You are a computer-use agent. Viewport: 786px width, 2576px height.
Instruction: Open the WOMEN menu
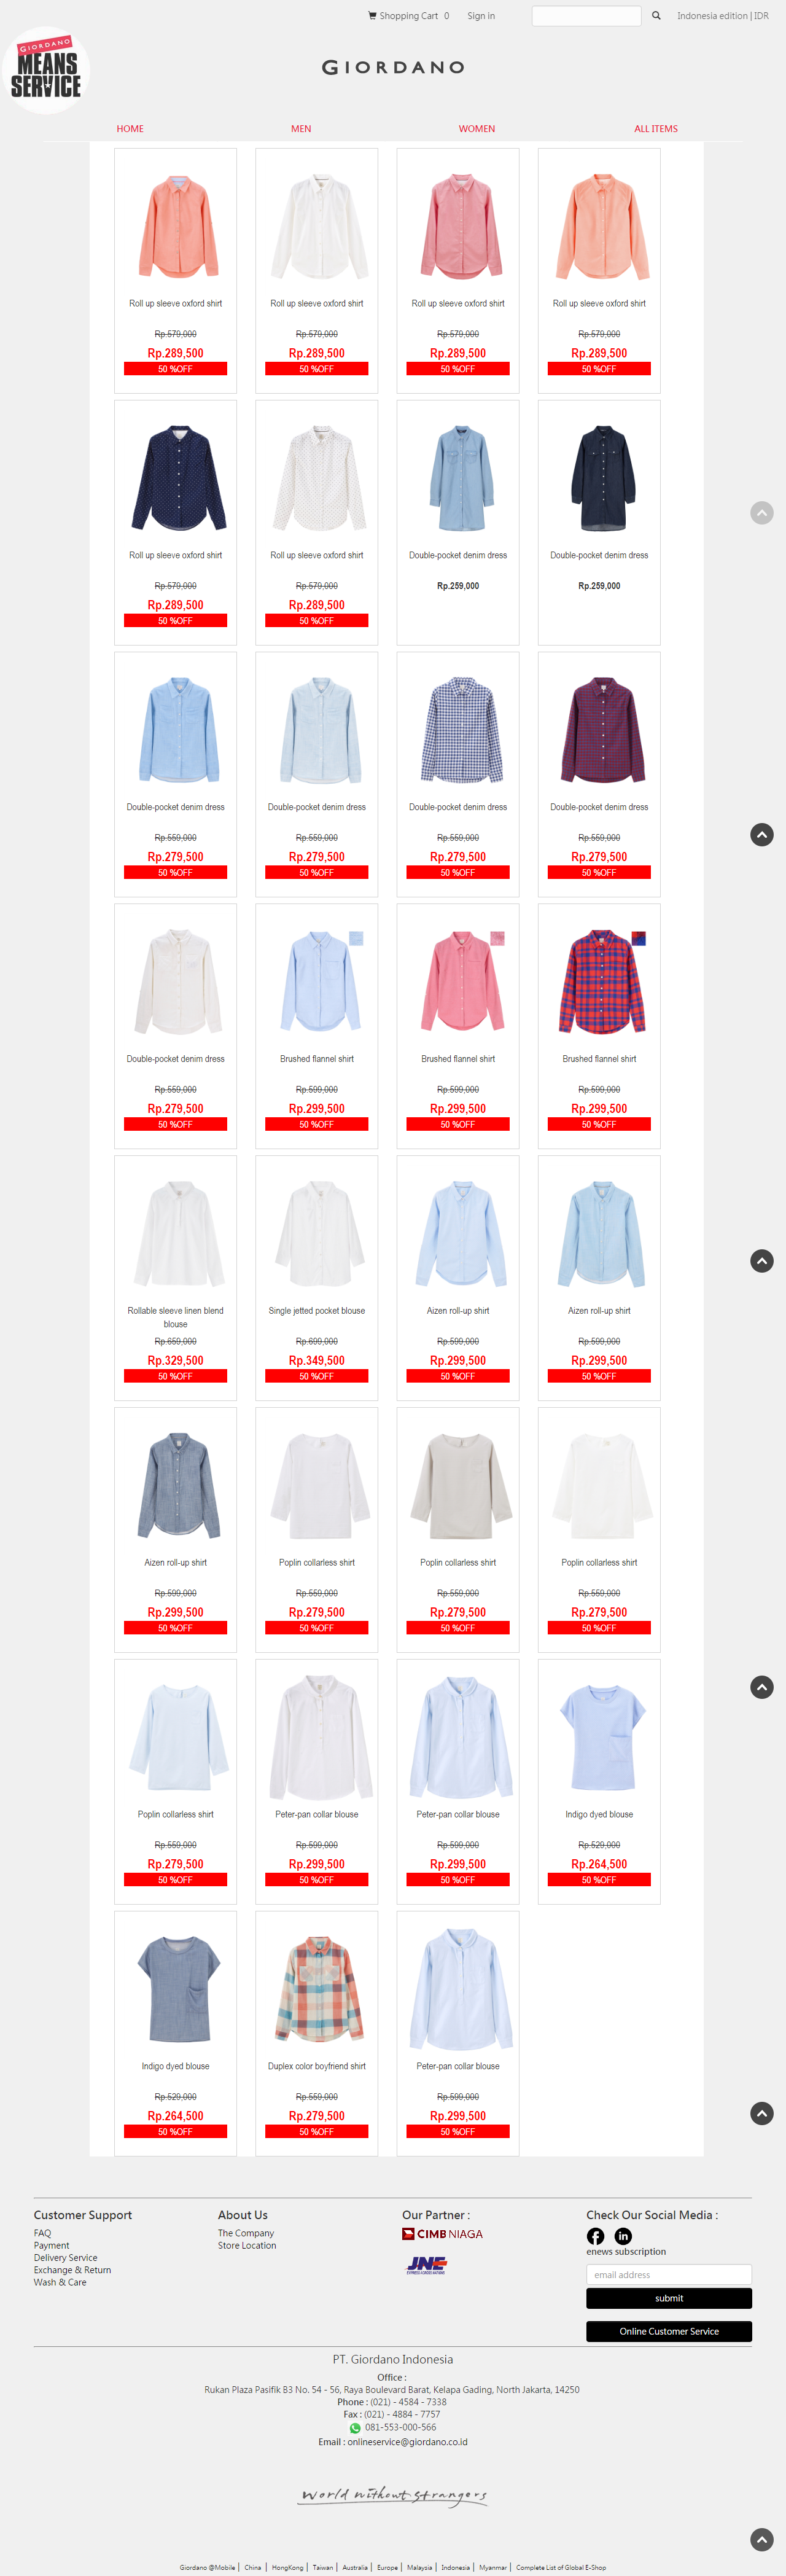click(477, 129)
